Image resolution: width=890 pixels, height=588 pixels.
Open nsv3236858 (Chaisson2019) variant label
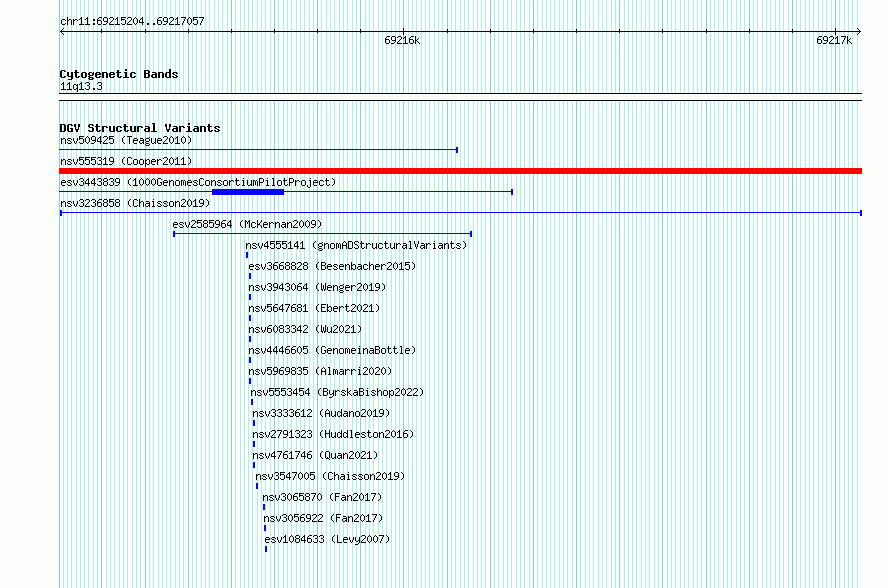tap(135, 203)
